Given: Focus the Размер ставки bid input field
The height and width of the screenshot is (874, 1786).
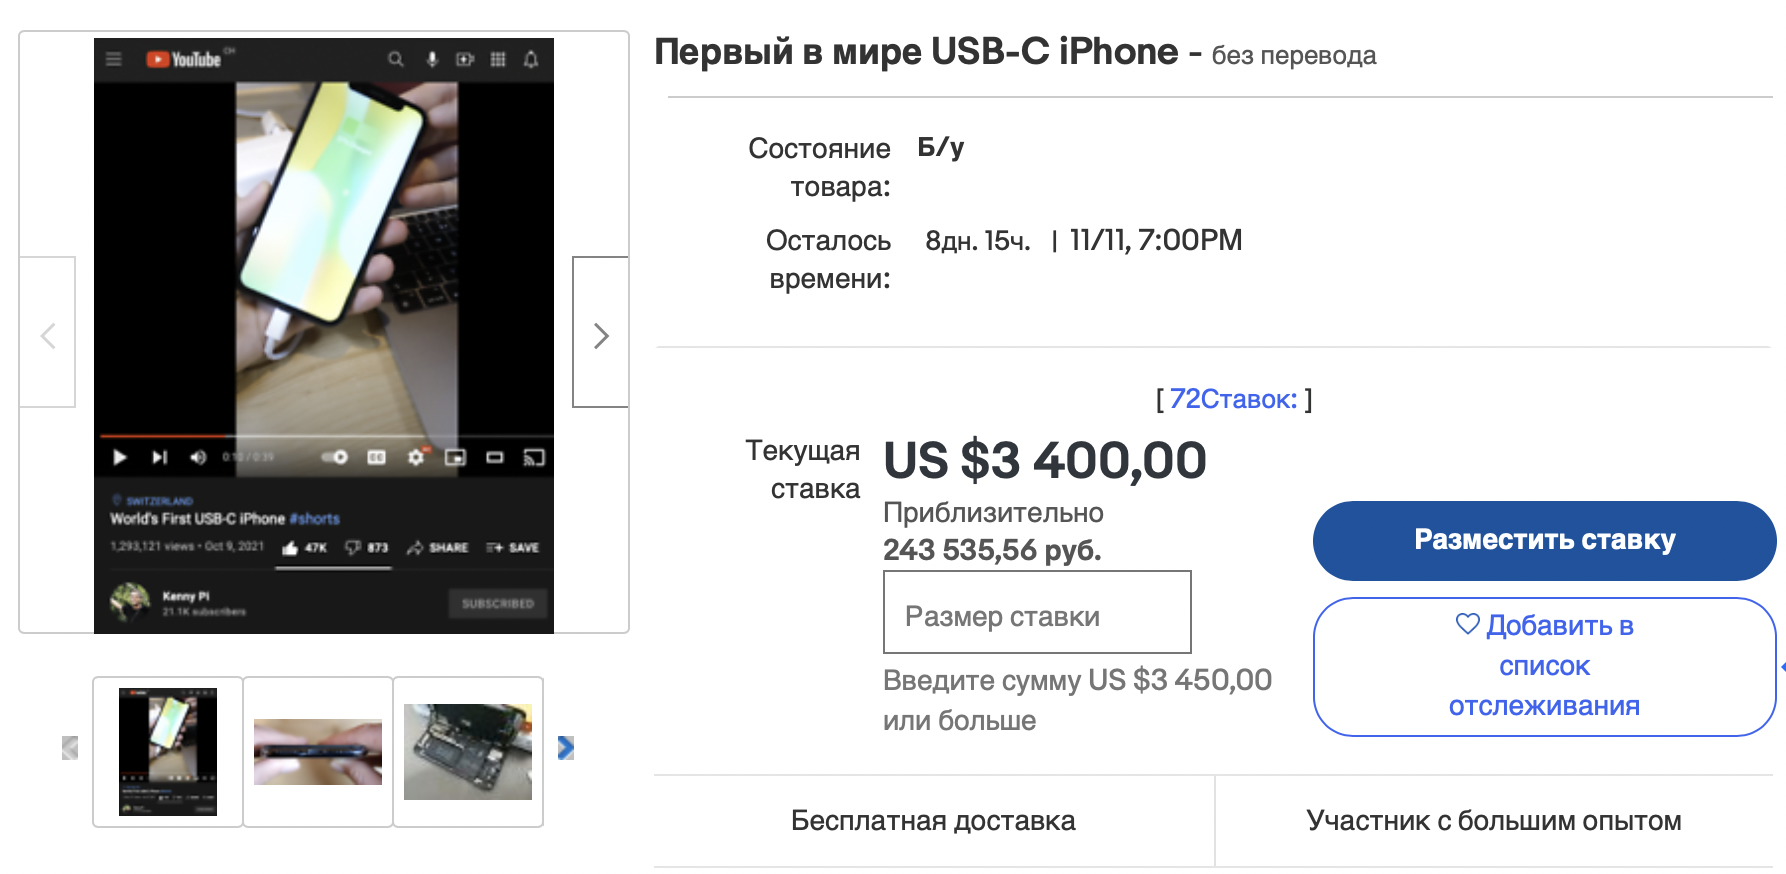Looking at the screenshot, I should pyautogui.click(x=1037, y=612).
